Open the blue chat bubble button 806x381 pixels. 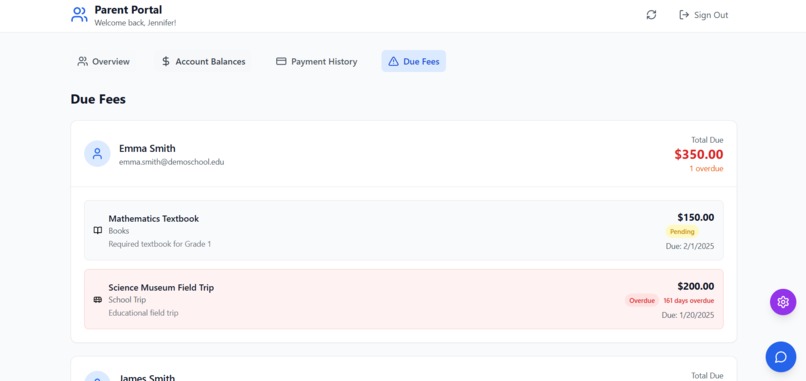pyautogui.click(x=781, y=357)
